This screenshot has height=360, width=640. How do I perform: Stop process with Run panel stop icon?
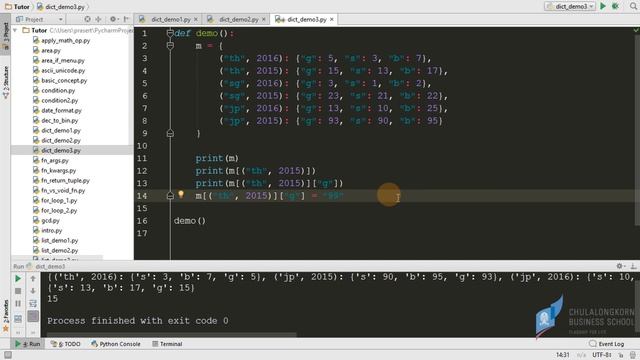[x=18, y=291]
